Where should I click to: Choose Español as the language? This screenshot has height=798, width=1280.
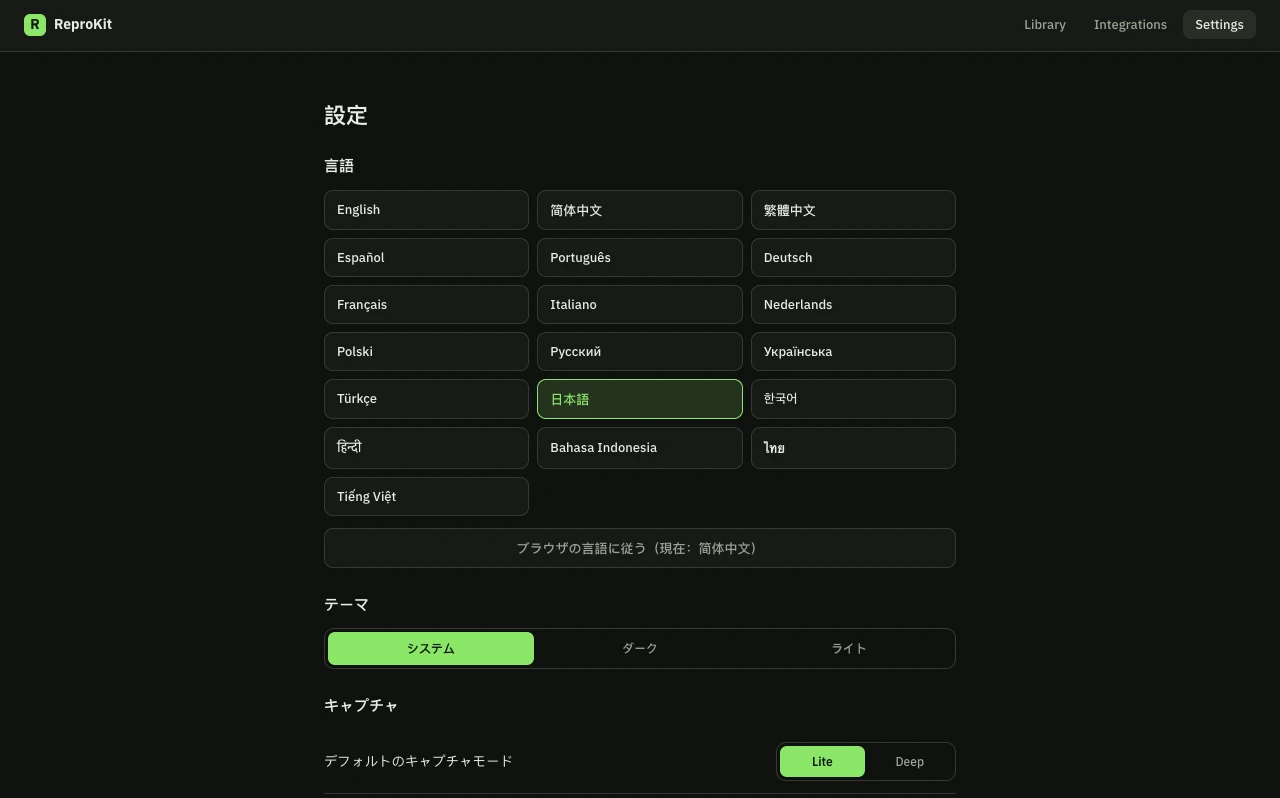(426, 258)
